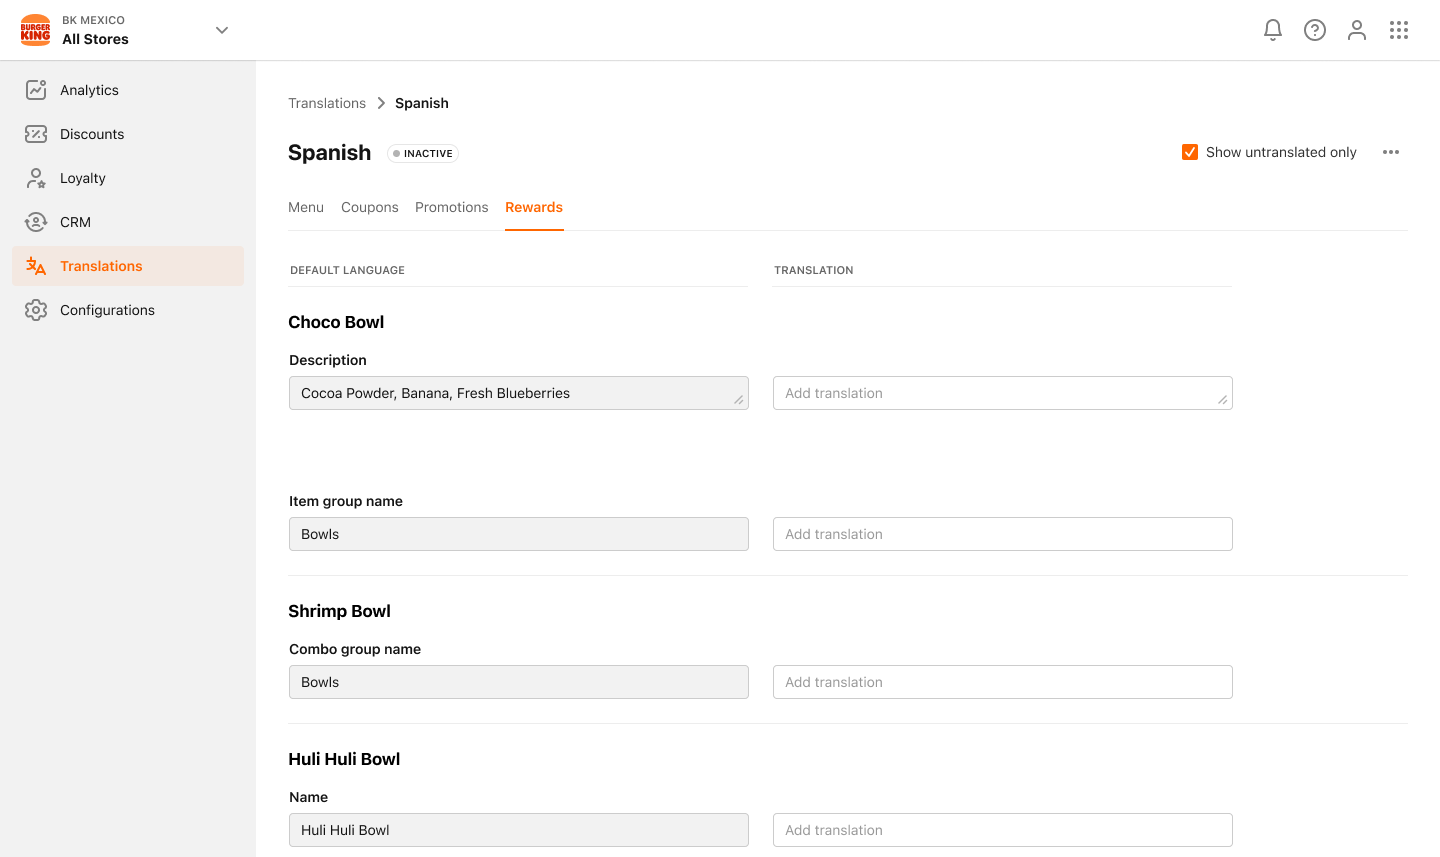Screen dimensions: 1440x857
Task: Click the Spanish page title
Action: pyautogui.click(x=329, y=152)
